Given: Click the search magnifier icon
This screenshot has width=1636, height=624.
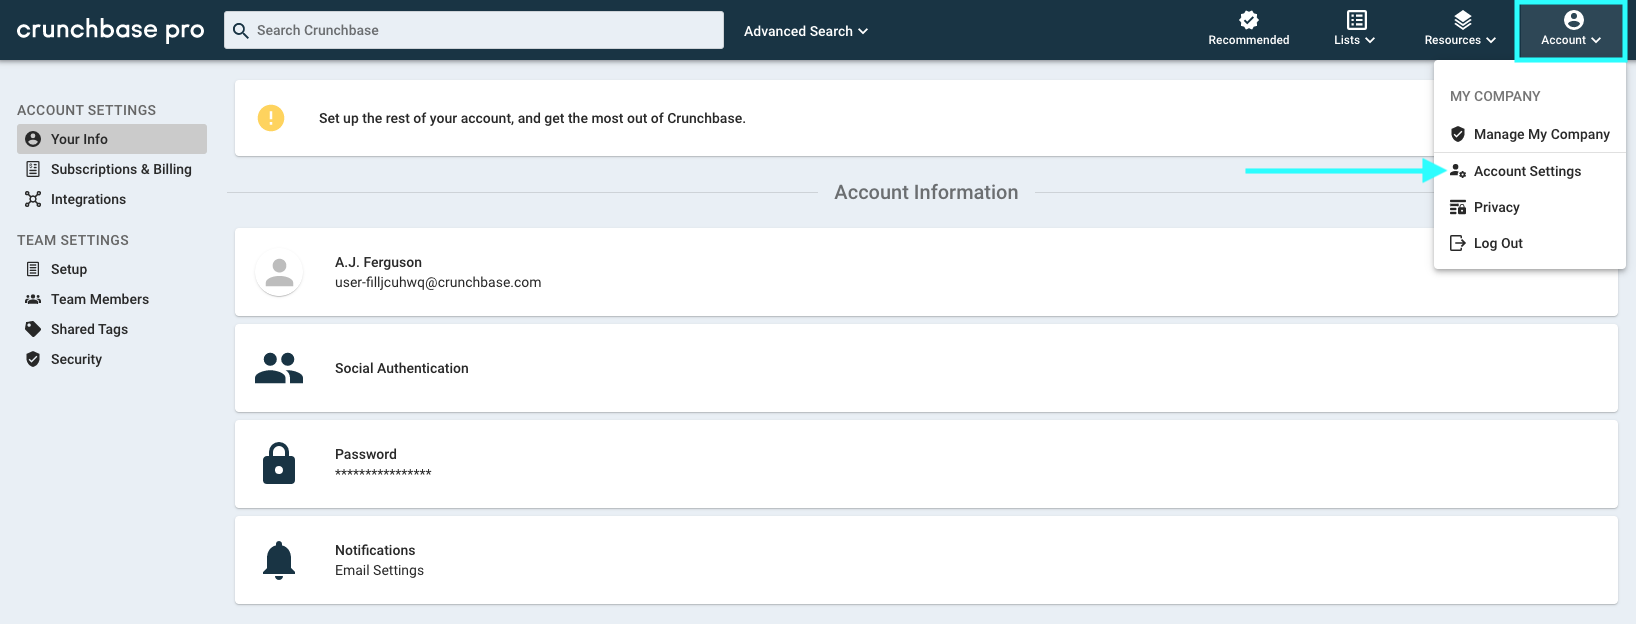Looking at the screenshot, I should click(x=241, y=30).
